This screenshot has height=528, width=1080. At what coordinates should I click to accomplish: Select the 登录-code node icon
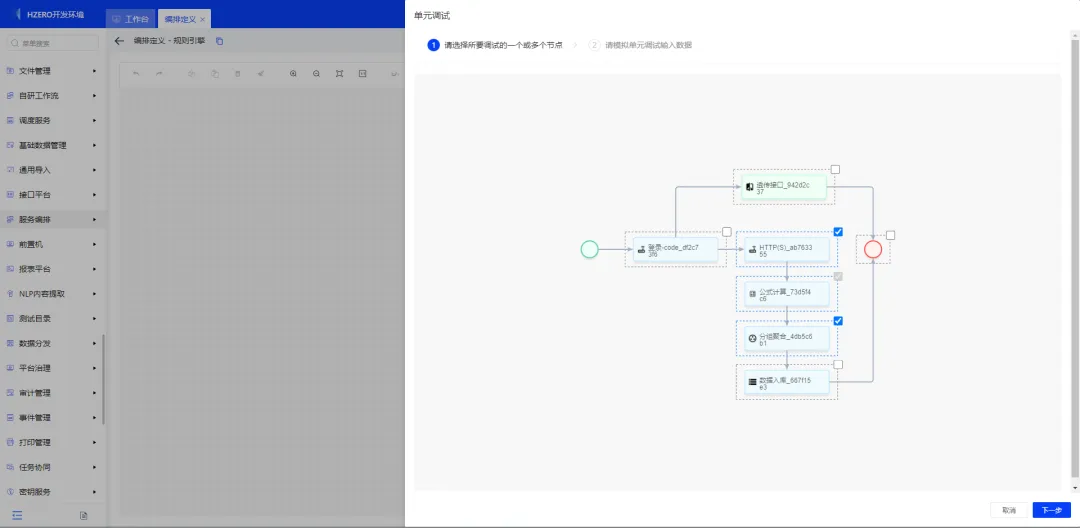[641, 250]
